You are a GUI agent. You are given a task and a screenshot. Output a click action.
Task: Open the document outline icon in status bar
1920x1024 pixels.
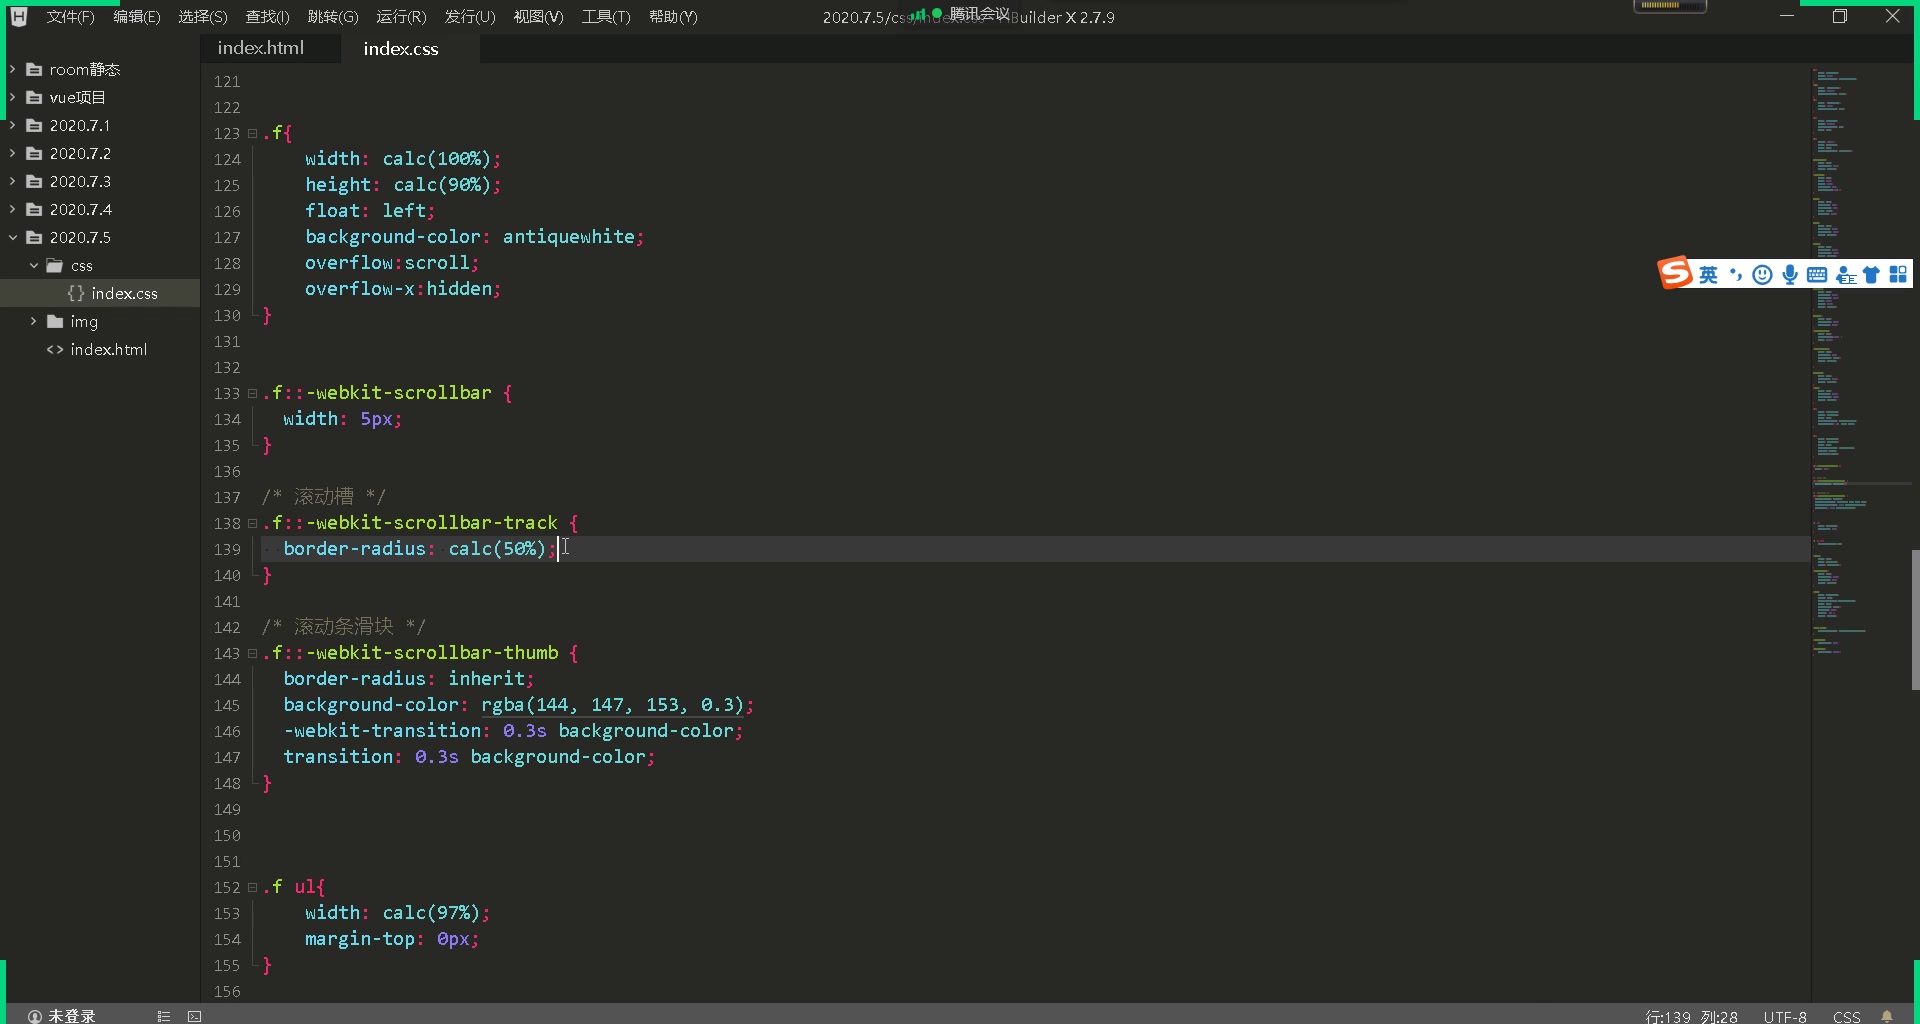[164, 1016]
